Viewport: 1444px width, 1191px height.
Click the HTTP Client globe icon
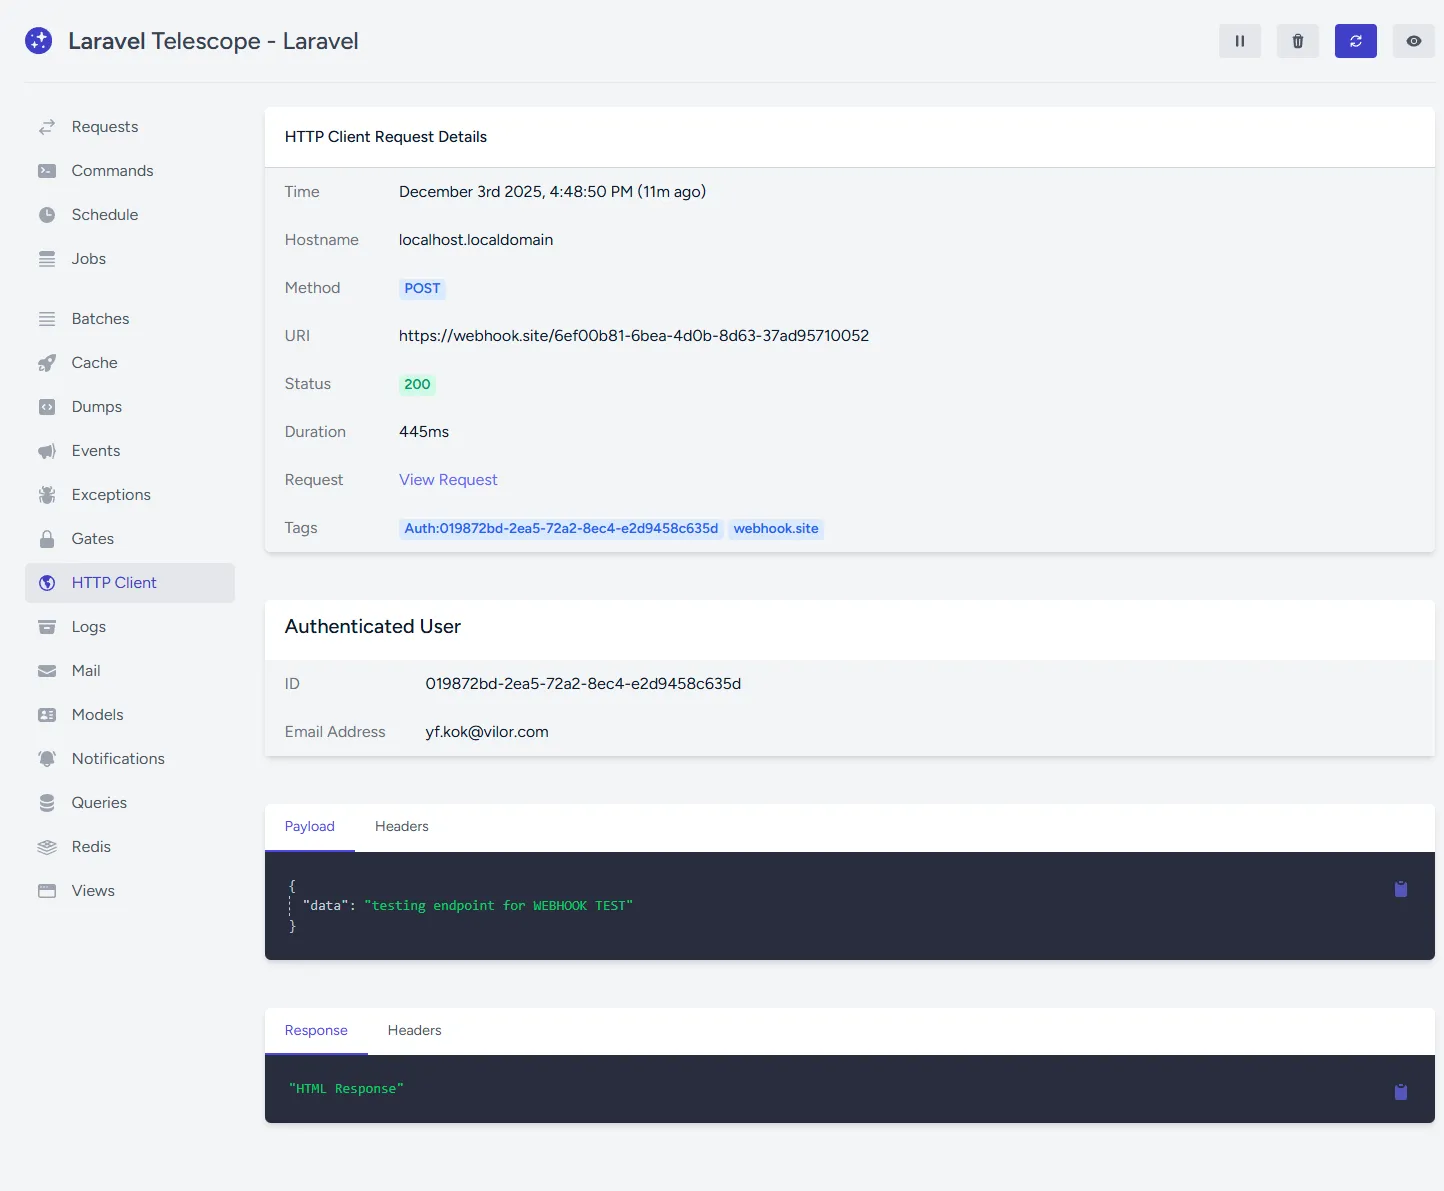47,583
